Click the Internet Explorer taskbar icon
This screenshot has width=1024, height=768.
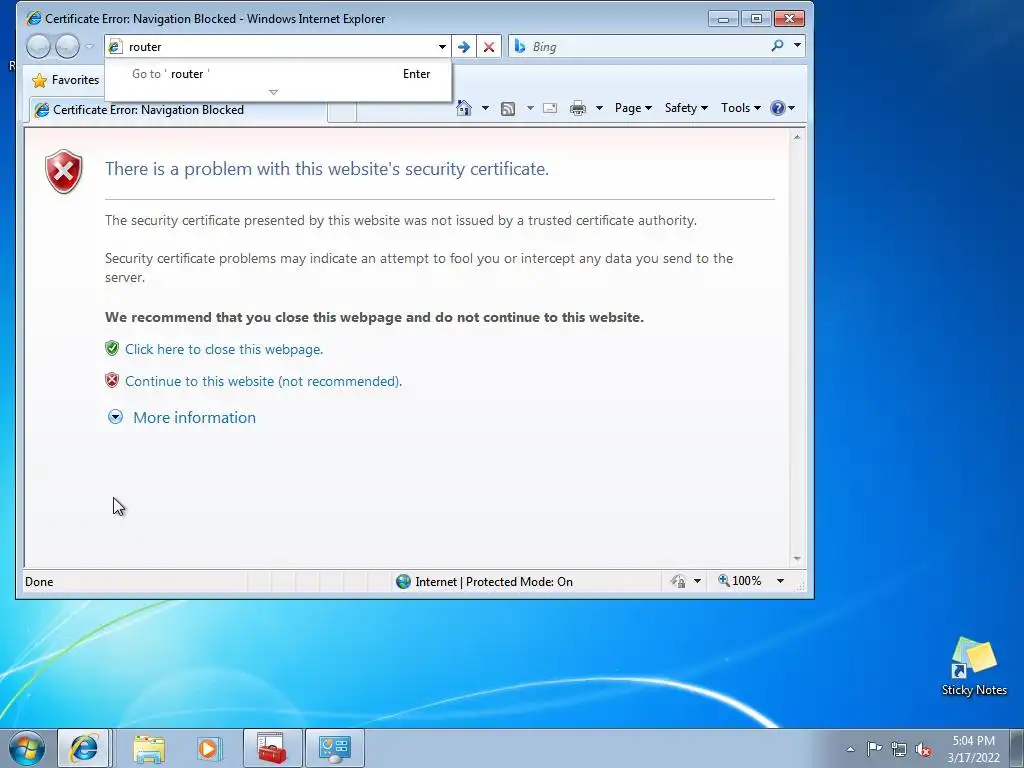pyautogui.click(x=84, y=748)
